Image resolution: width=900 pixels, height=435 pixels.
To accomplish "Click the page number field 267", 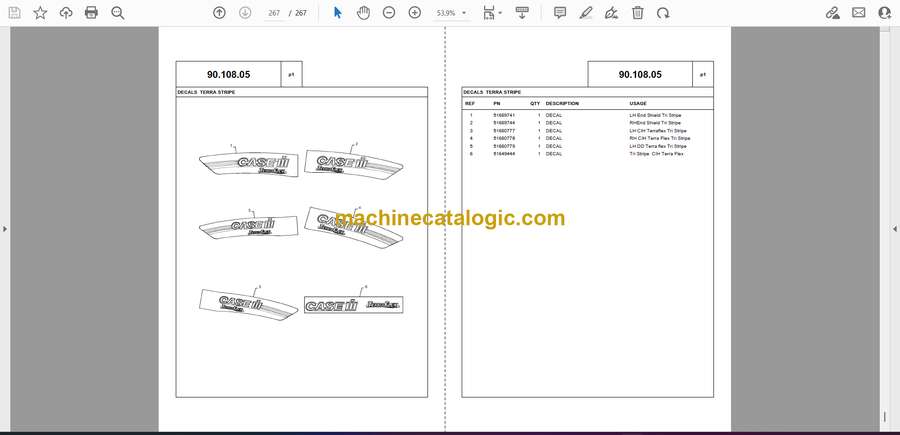I will (274, 13).
